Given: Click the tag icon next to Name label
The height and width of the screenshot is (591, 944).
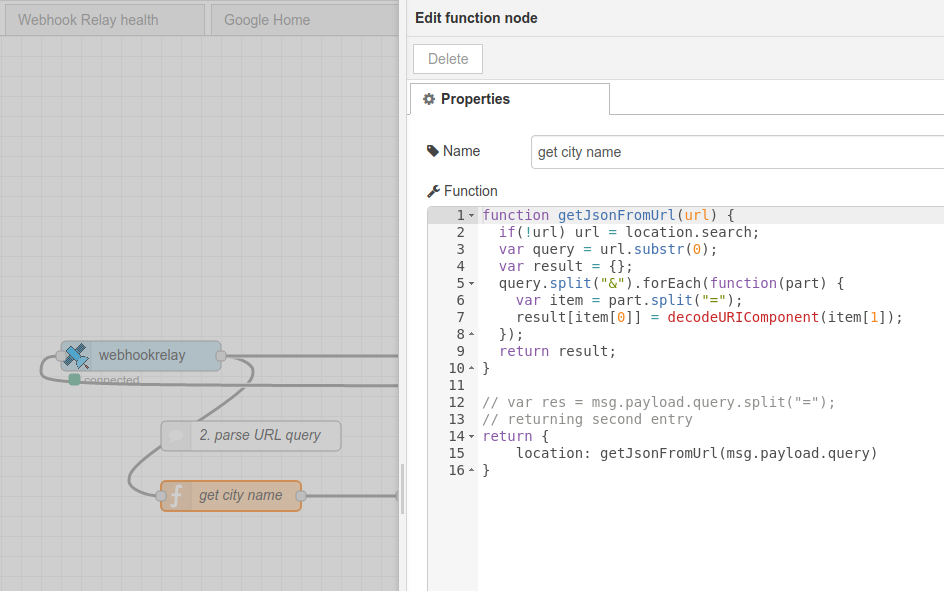Looking at the screenshot, I should [x=433, y=151].
